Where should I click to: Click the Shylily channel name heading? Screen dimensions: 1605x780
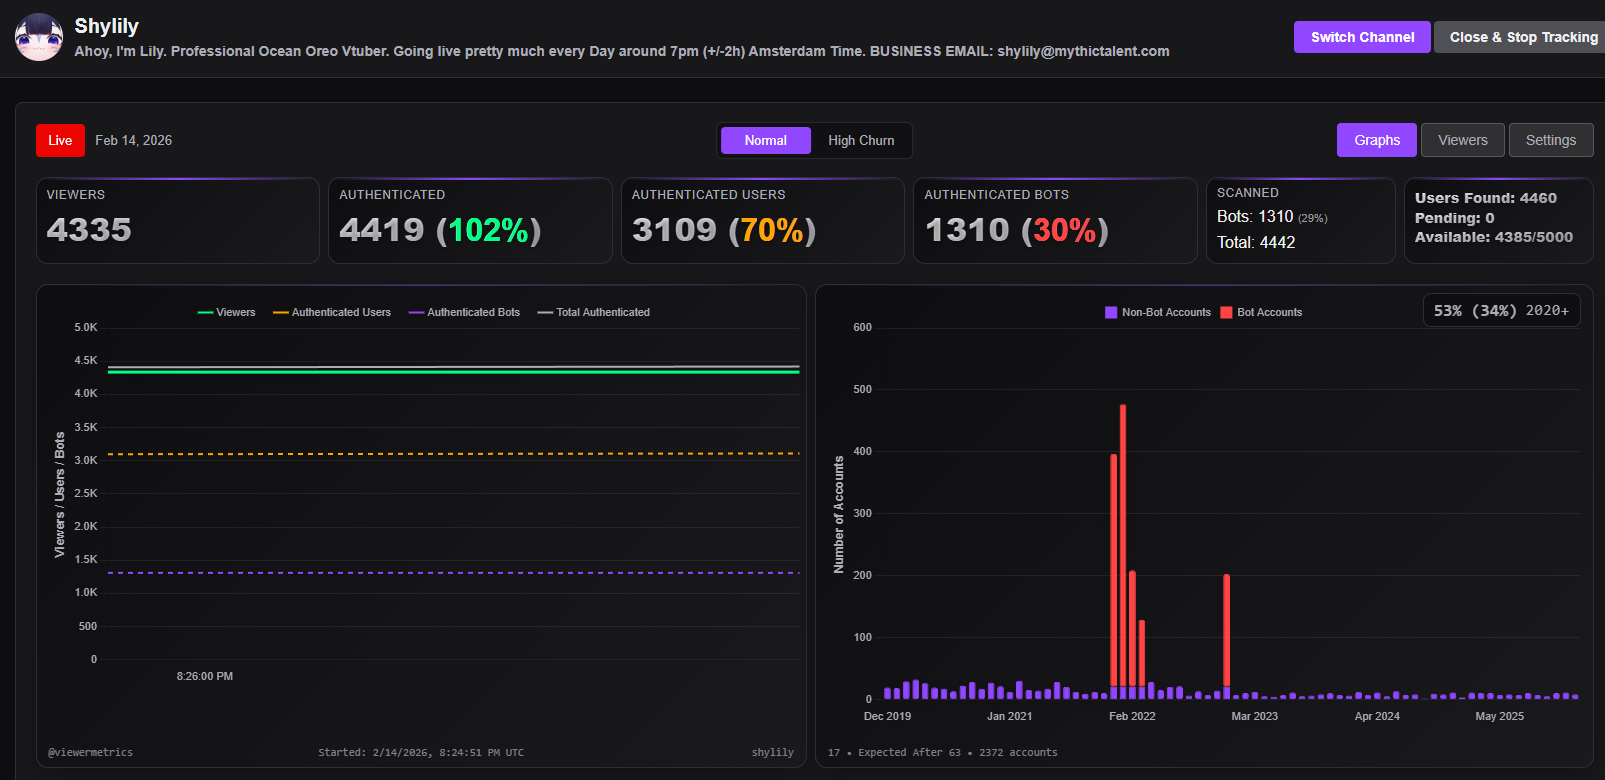(x=107, y=26)
